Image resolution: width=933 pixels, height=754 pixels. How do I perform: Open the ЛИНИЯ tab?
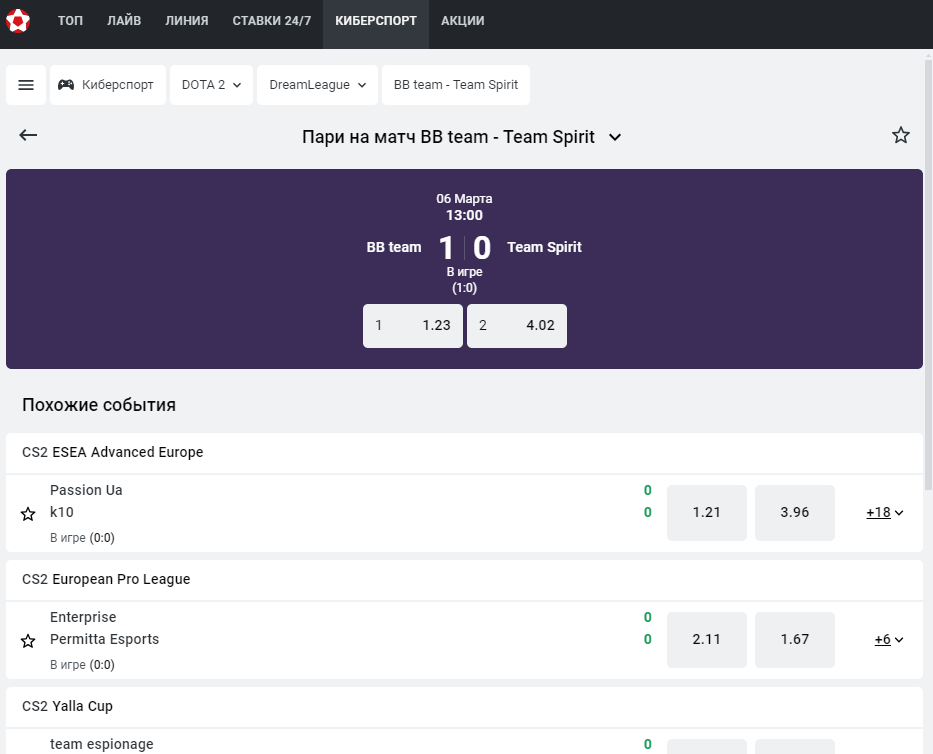(x=187, y=21)
